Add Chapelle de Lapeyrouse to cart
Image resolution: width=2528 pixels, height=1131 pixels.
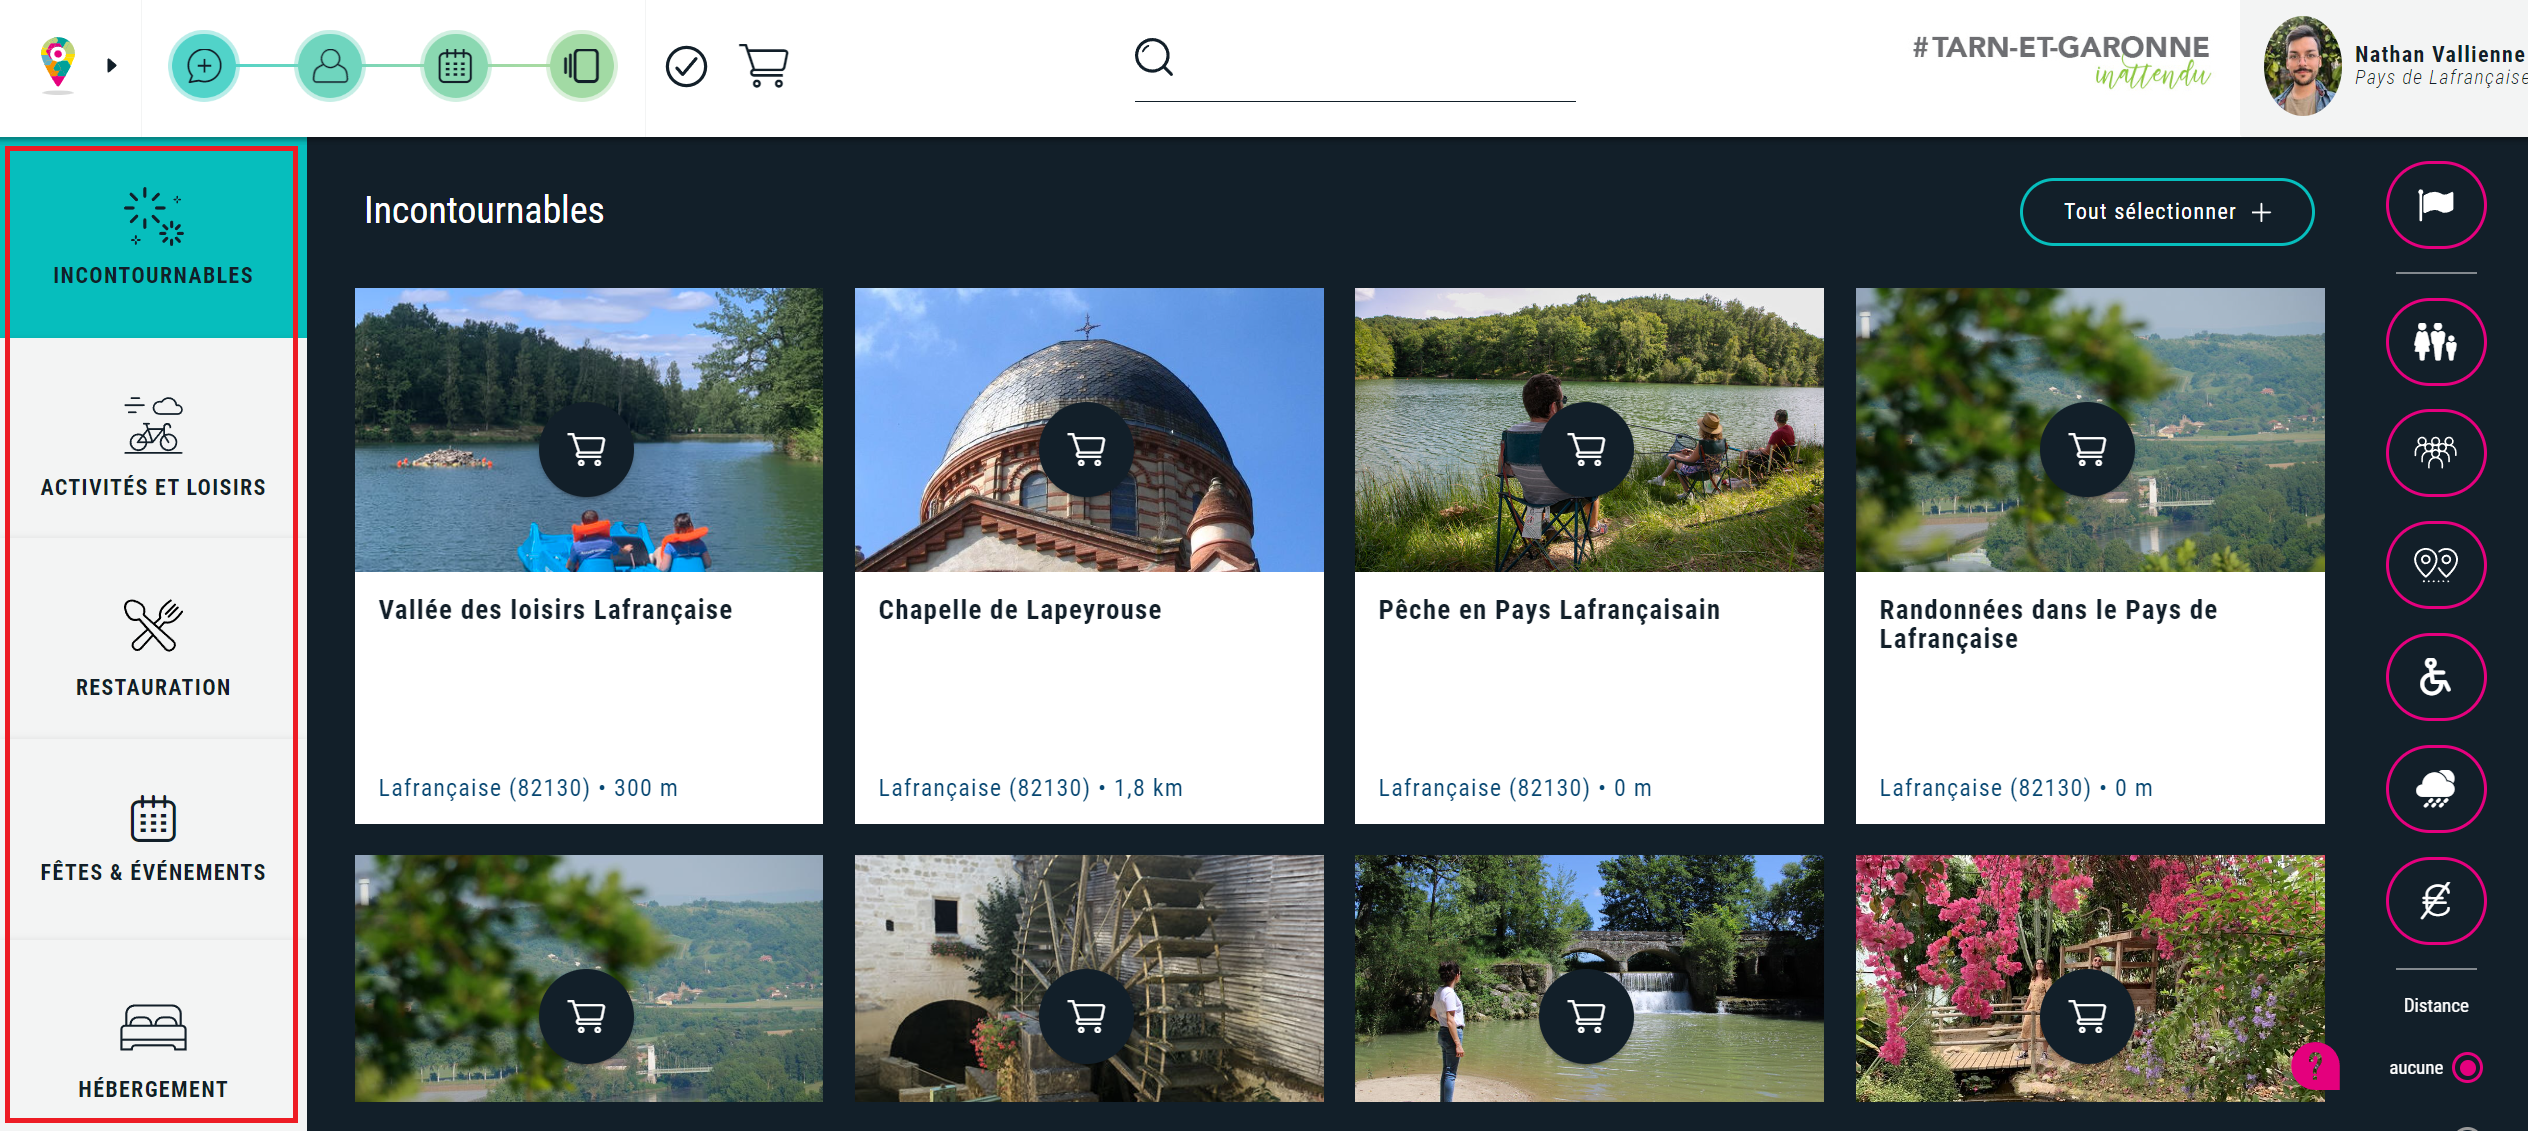(x=1087, y=450)
